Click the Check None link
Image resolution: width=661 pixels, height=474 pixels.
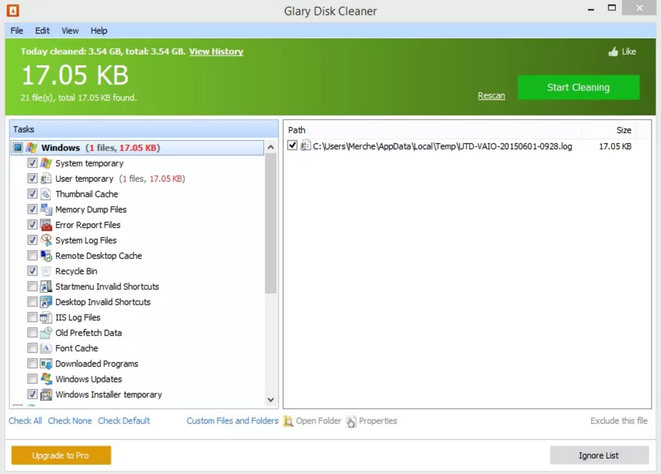click(x=70, y=421)
